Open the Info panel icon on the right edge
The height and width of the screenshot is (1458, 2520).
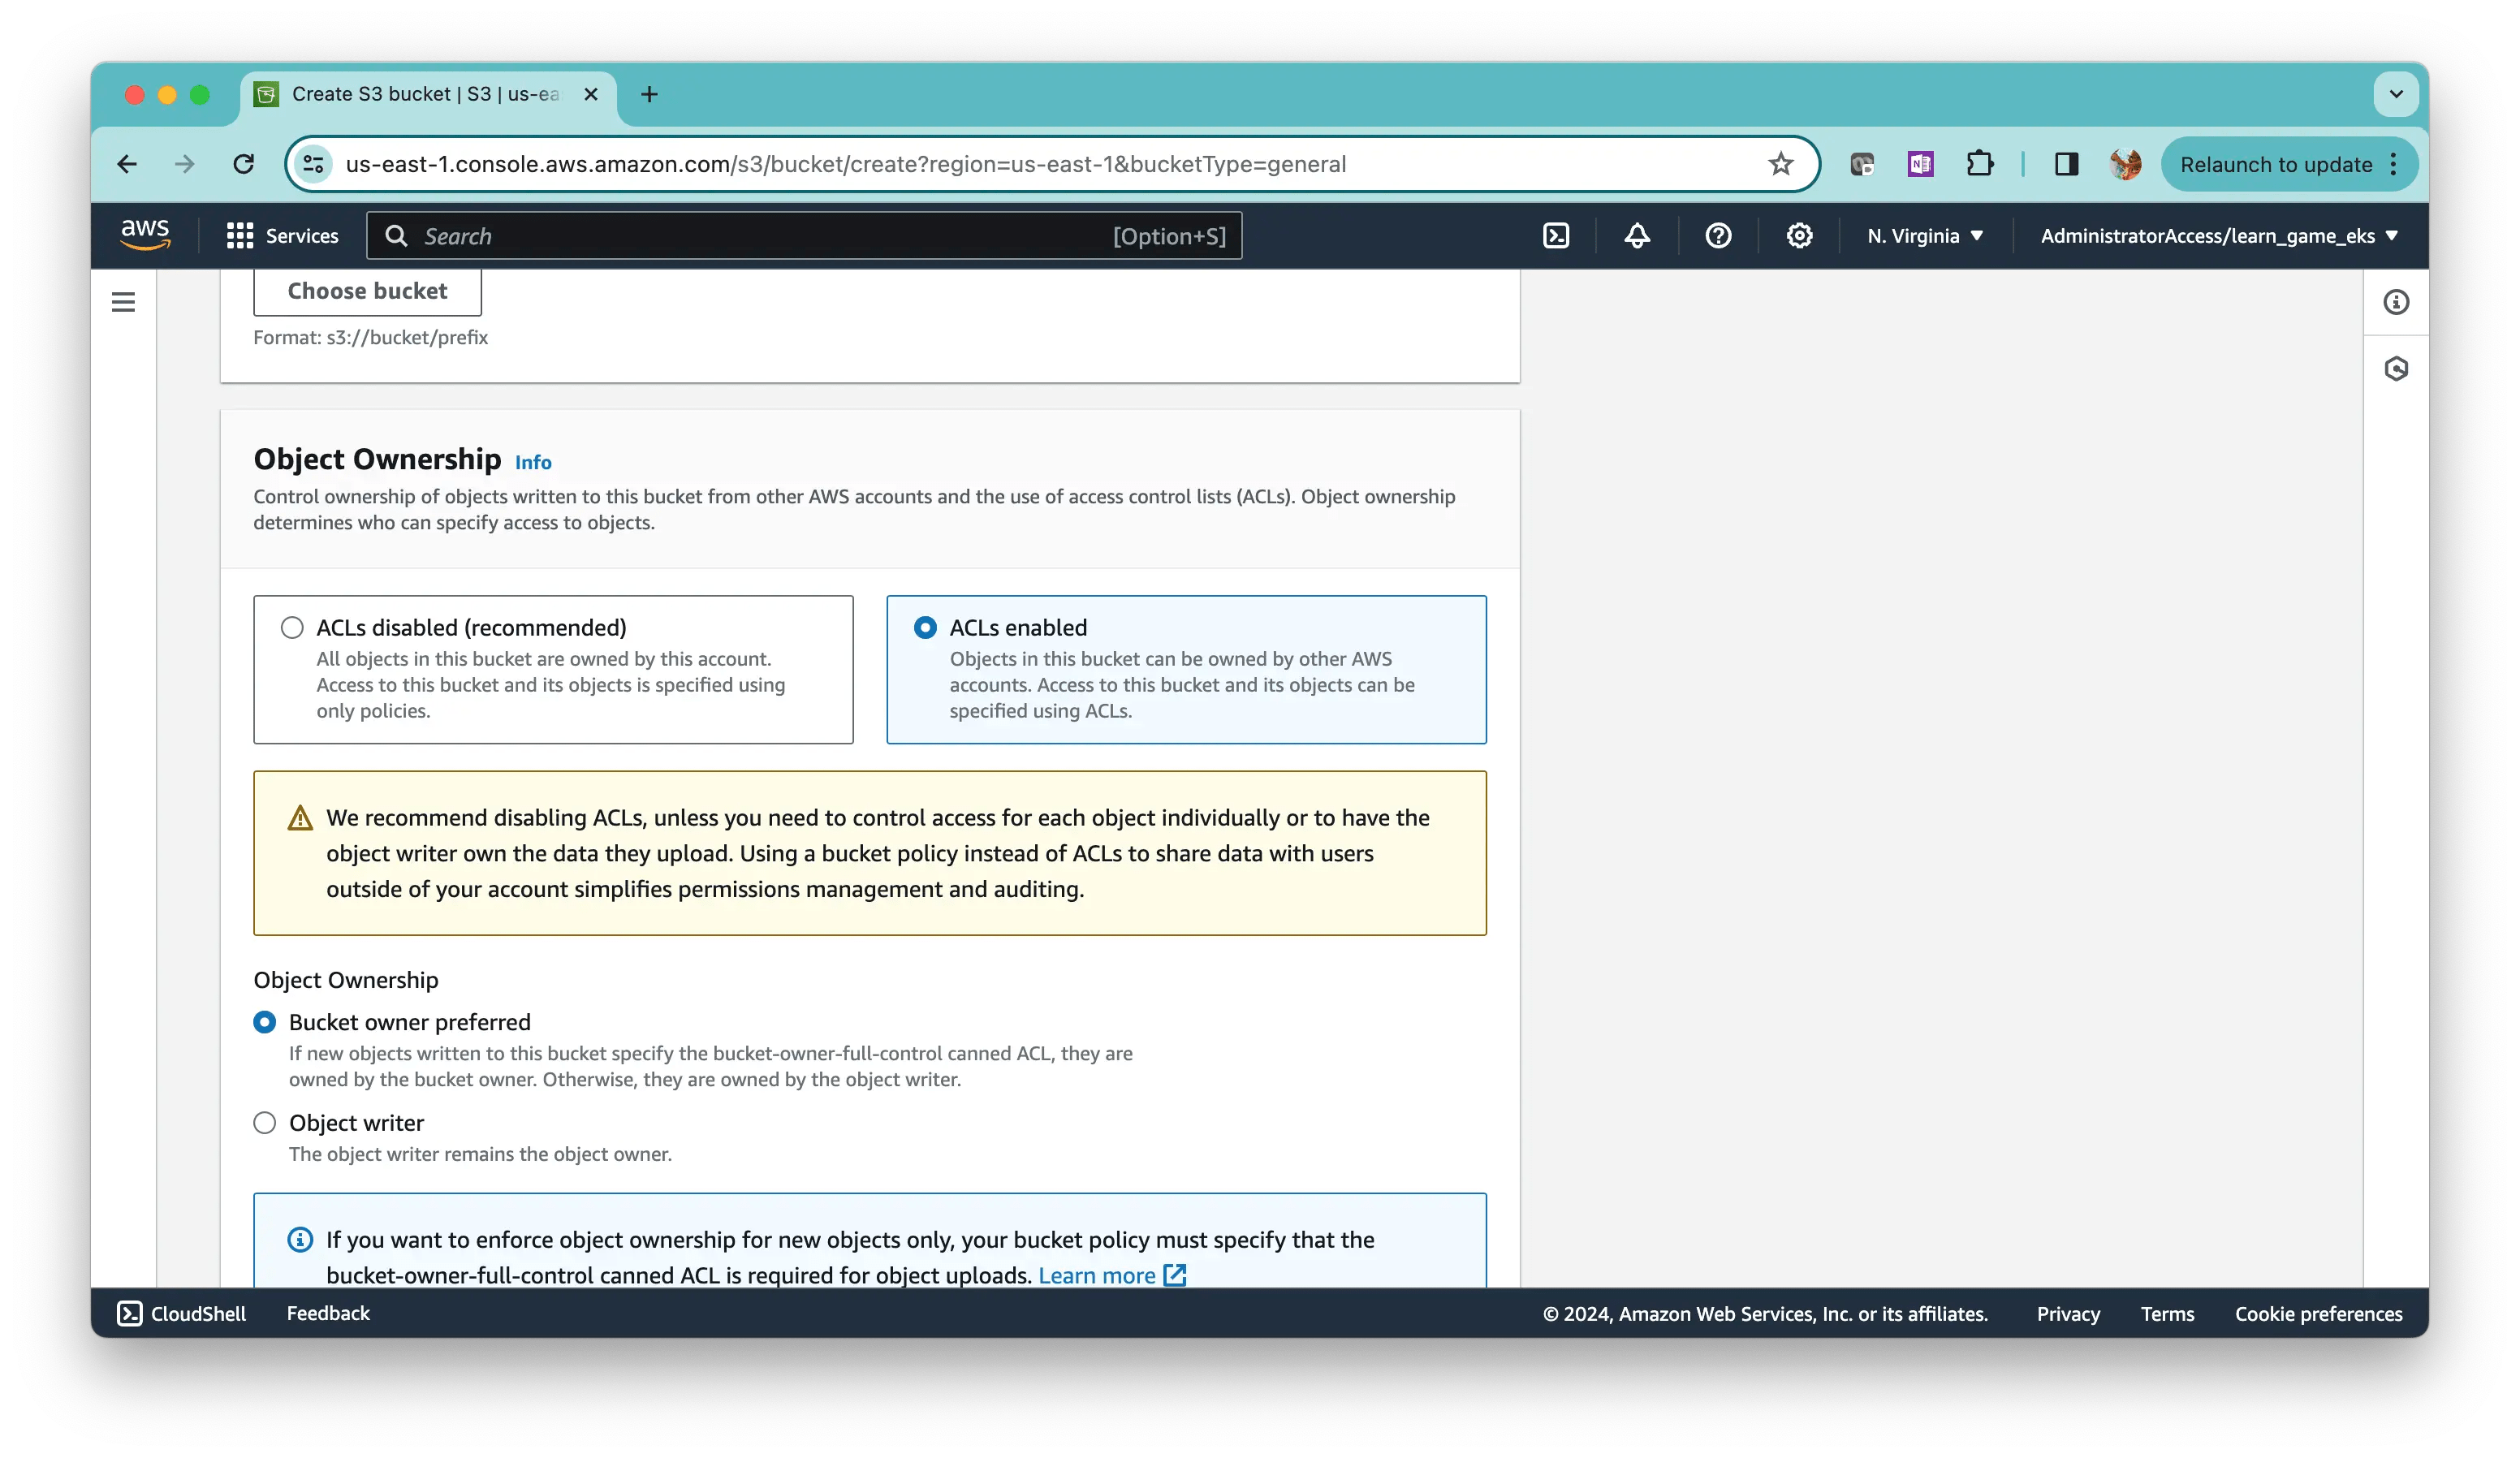point(2395,301)
